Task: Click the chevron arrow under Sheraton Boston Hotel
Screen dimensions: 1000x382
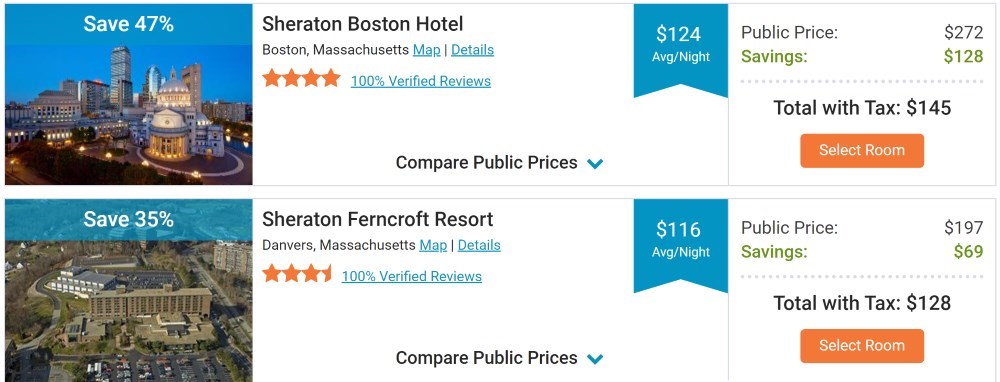Action: pos(594,164)
